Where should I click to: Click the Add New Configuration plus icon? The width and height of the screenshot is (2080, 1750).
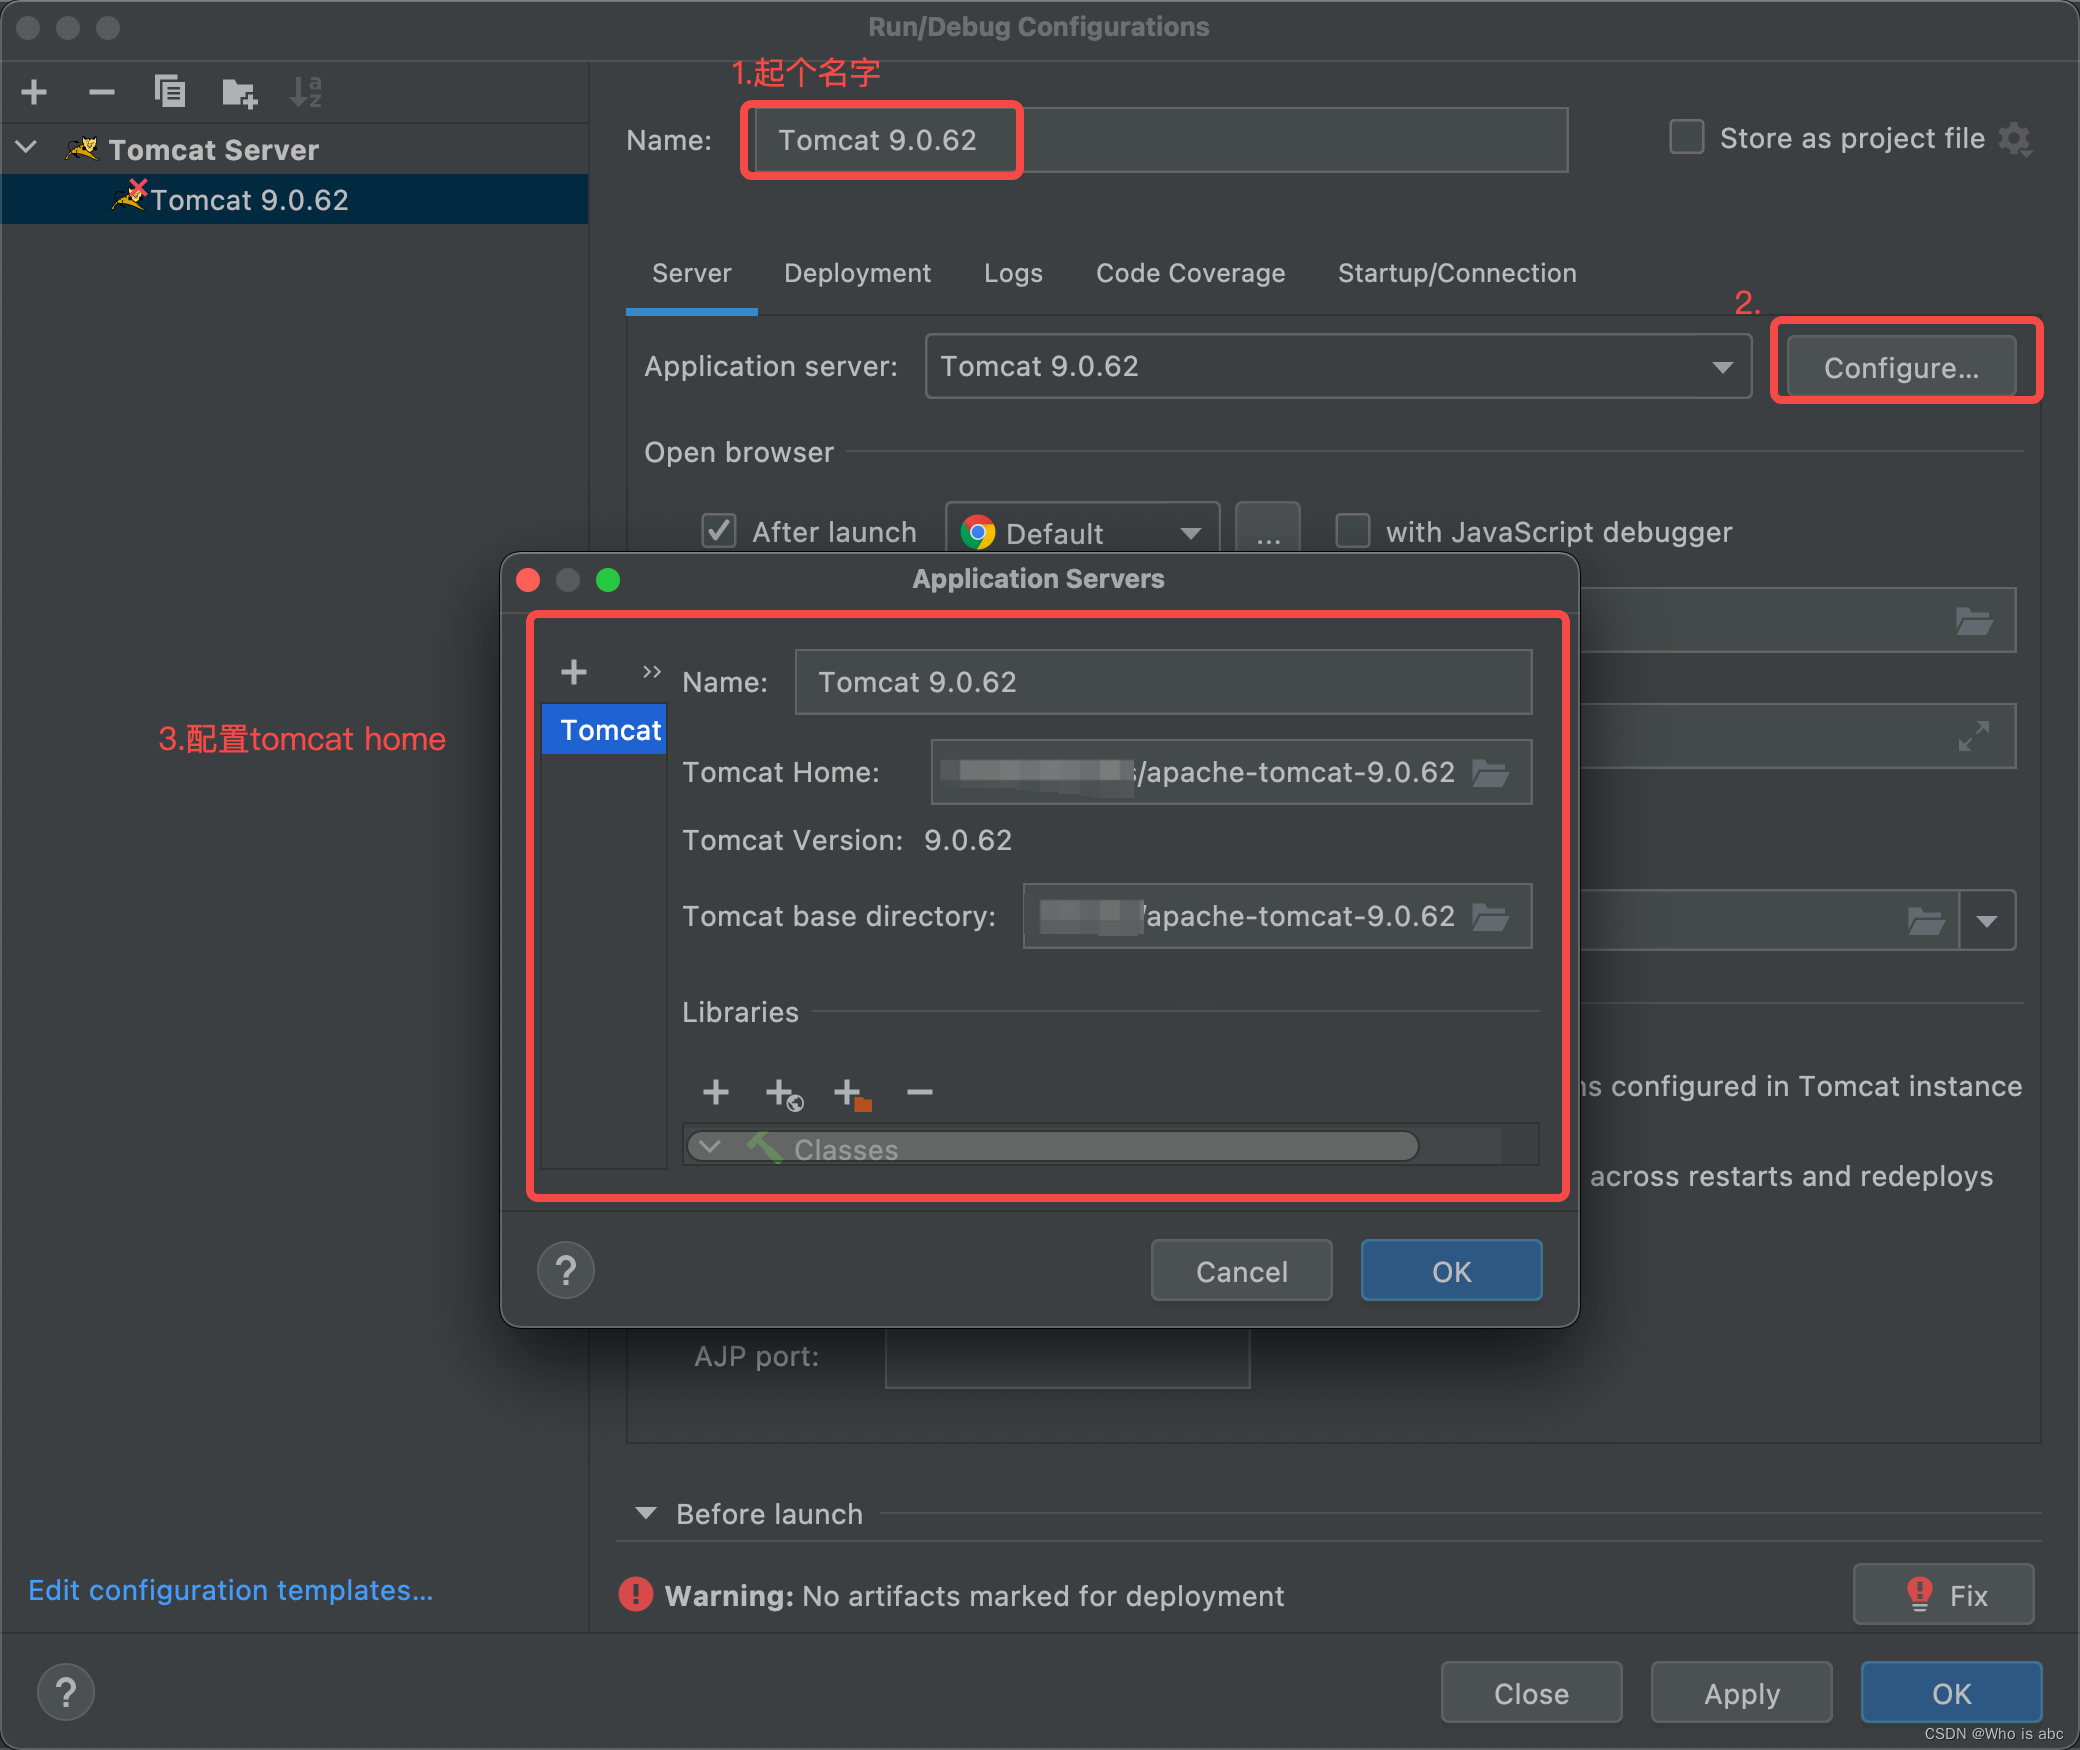tap(34, 92)
